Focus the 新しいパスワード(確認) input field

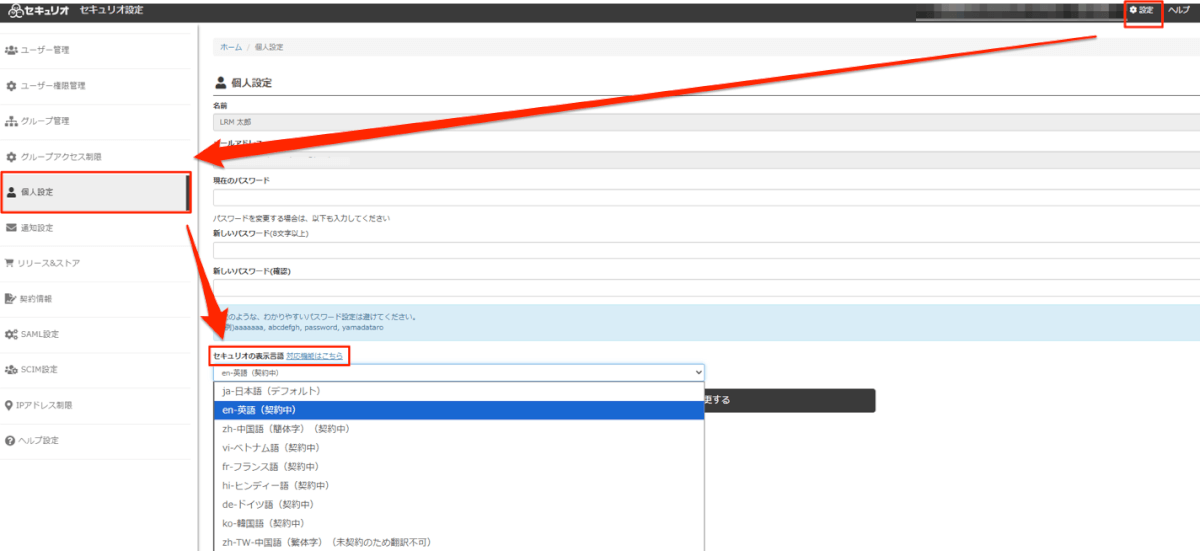[x=706, y=288]
